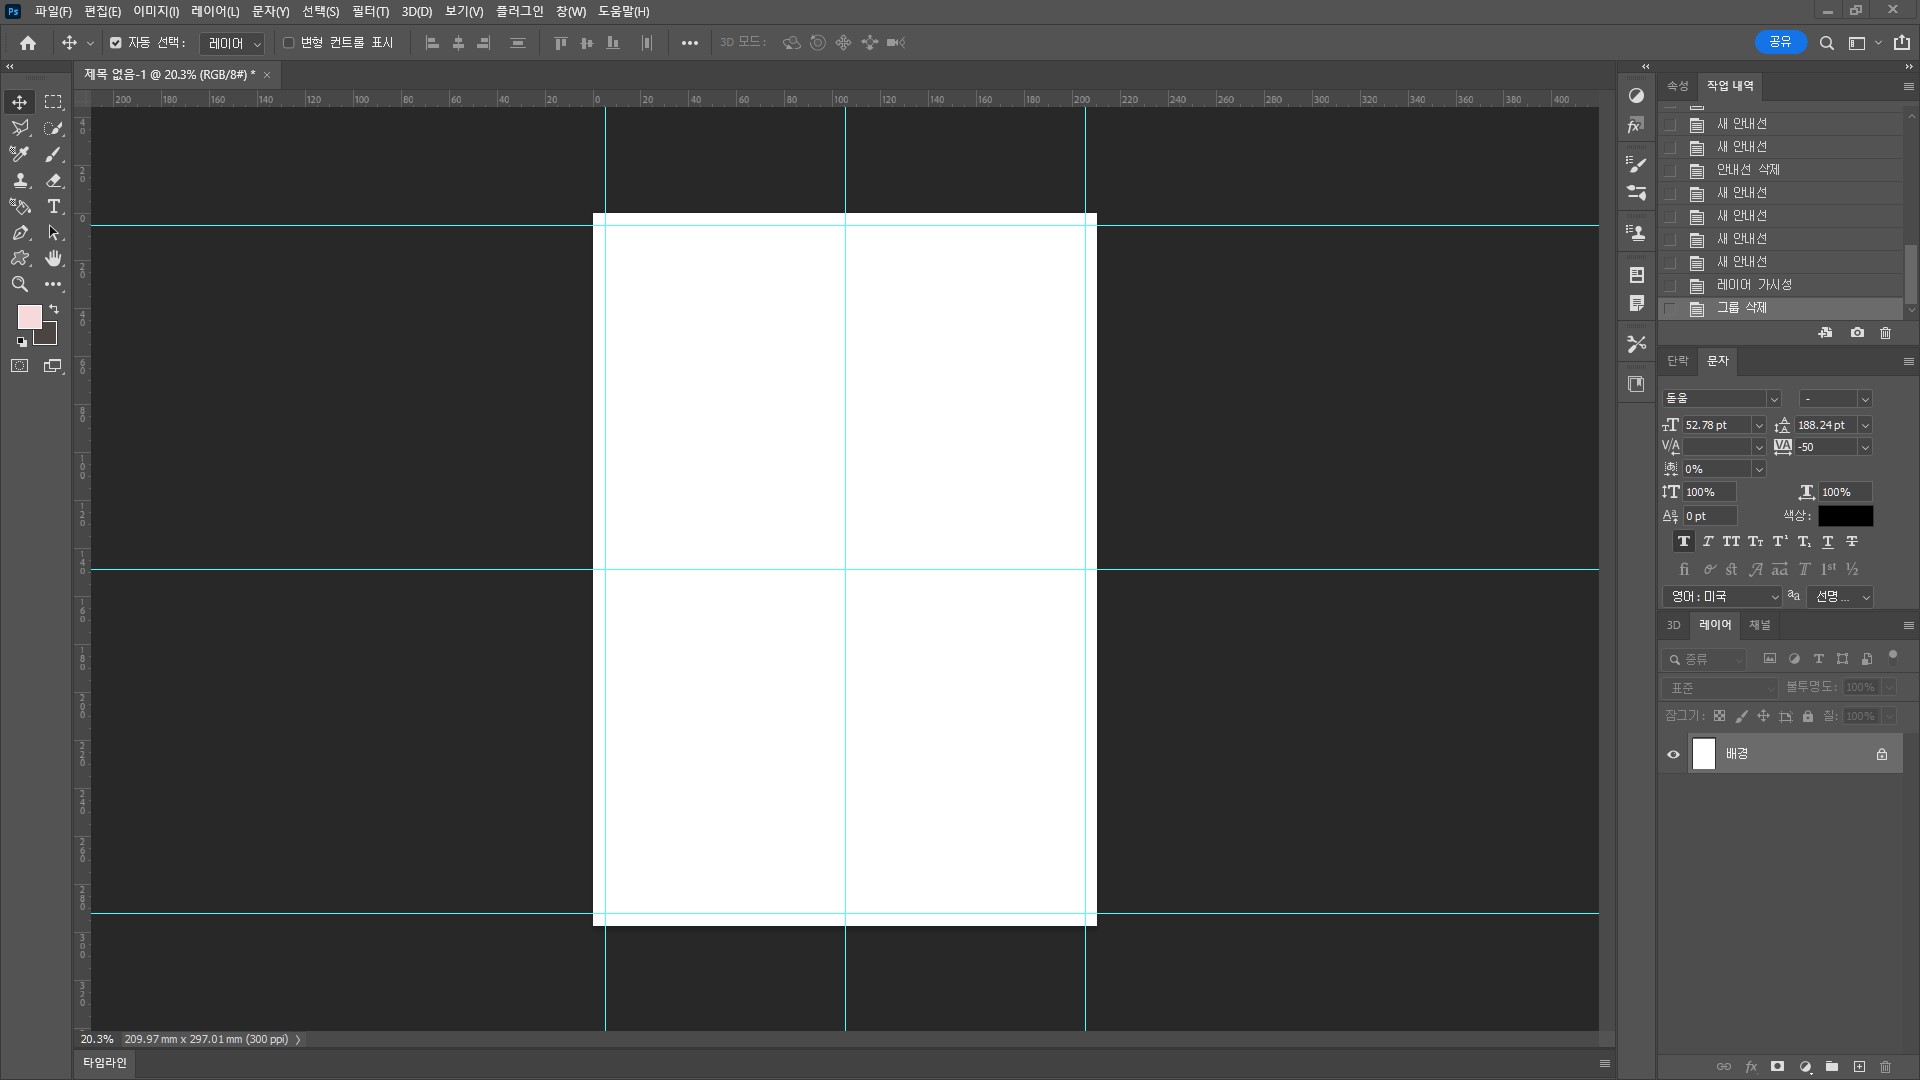Viewport: 1920px width, 1080px height.
Task: Open the 필터(T) menu
Action: coord(370,12)
